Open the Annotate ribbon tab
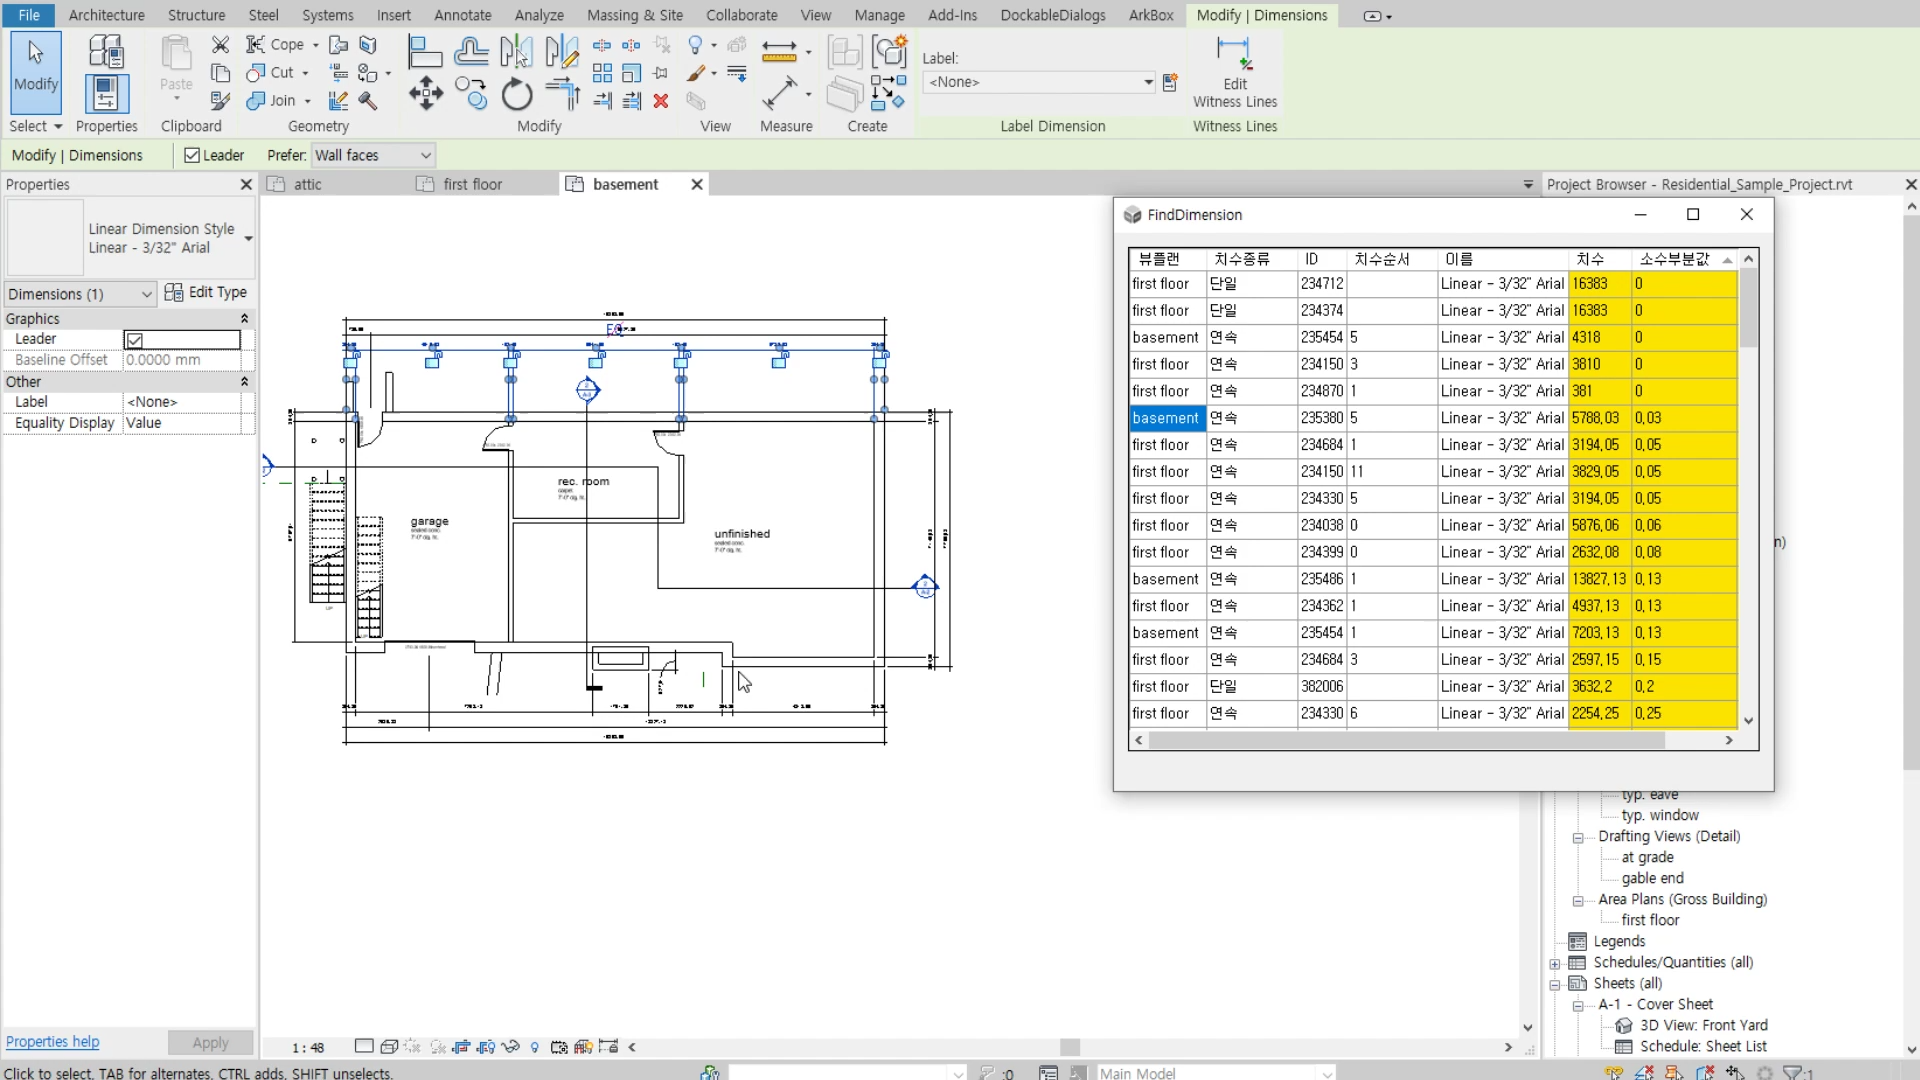 tap(462, 15)
